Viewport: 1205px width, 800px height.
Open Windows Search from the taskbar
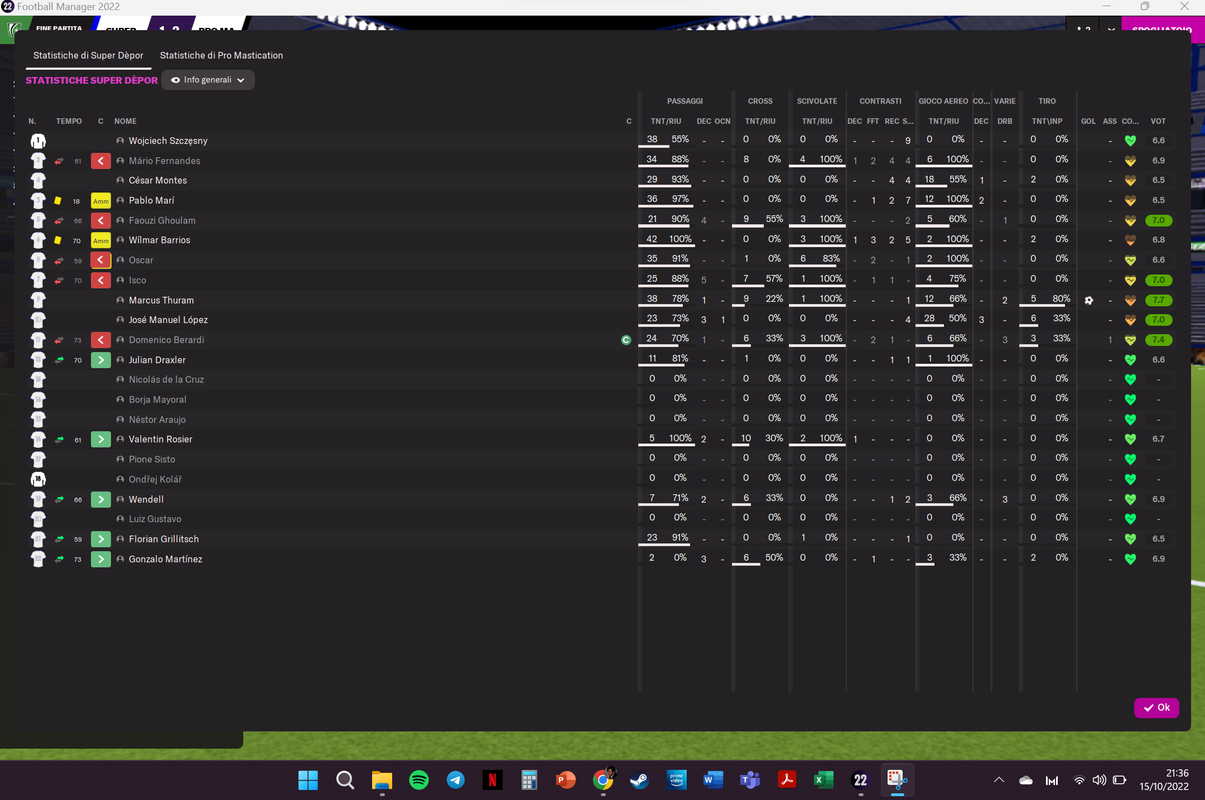(345, 780)
